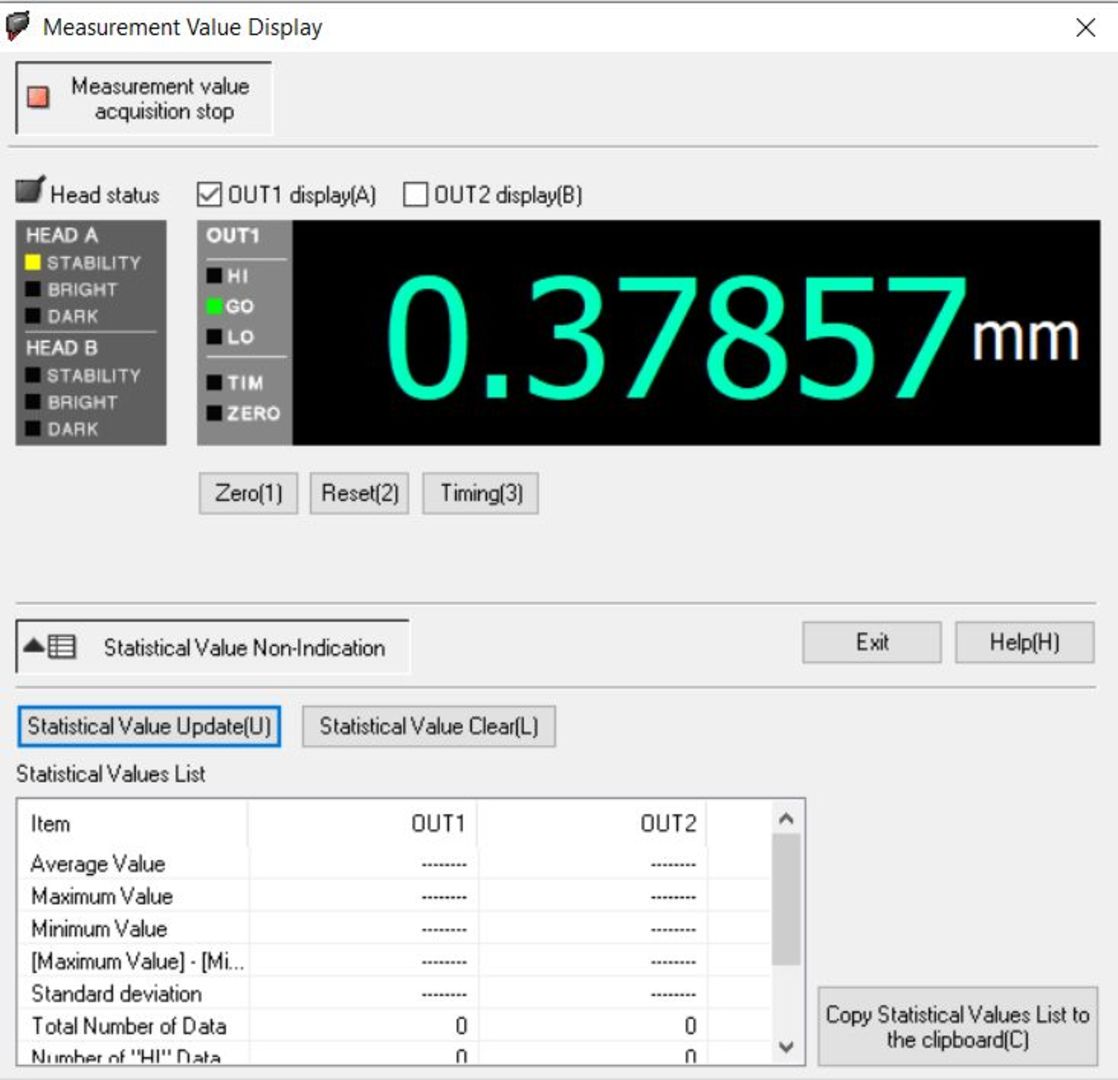Open Help(H)
This screenshot has height=1080, width=1118.
(1024, 642)
